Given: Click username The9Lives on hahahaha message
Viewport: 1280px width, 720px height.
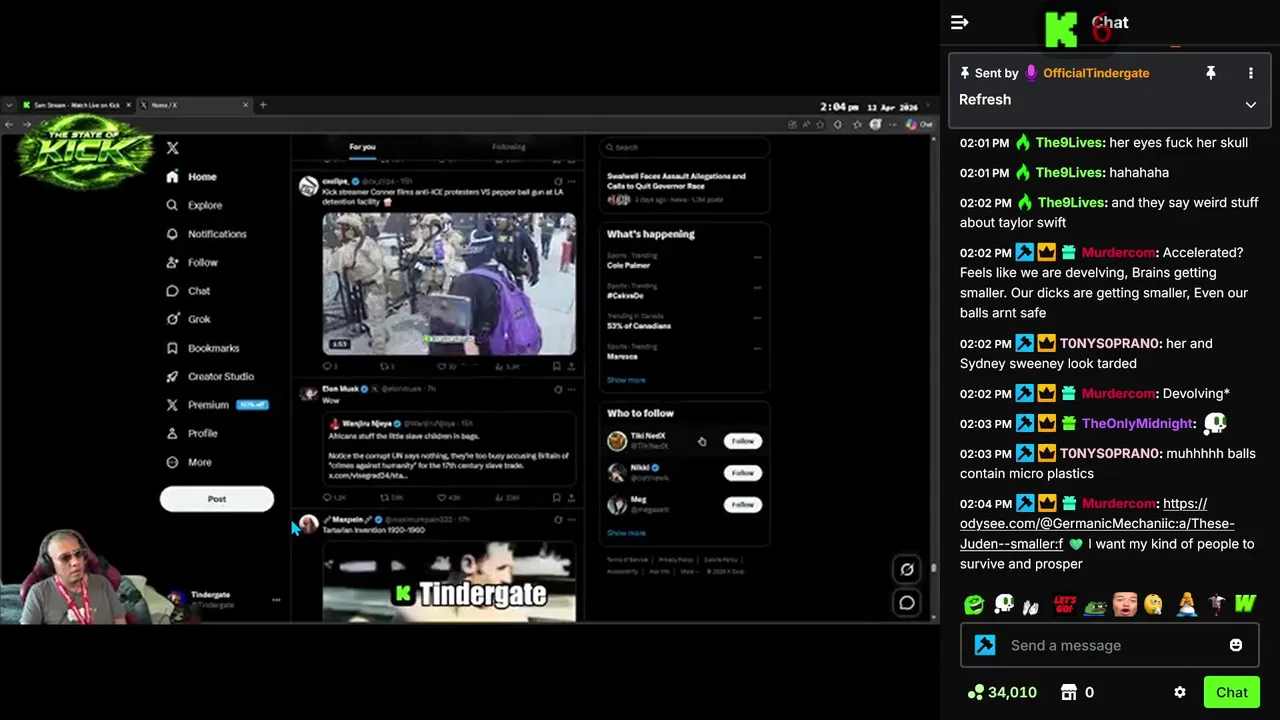Looking at the screenshot, I should tap(1068, 172).
